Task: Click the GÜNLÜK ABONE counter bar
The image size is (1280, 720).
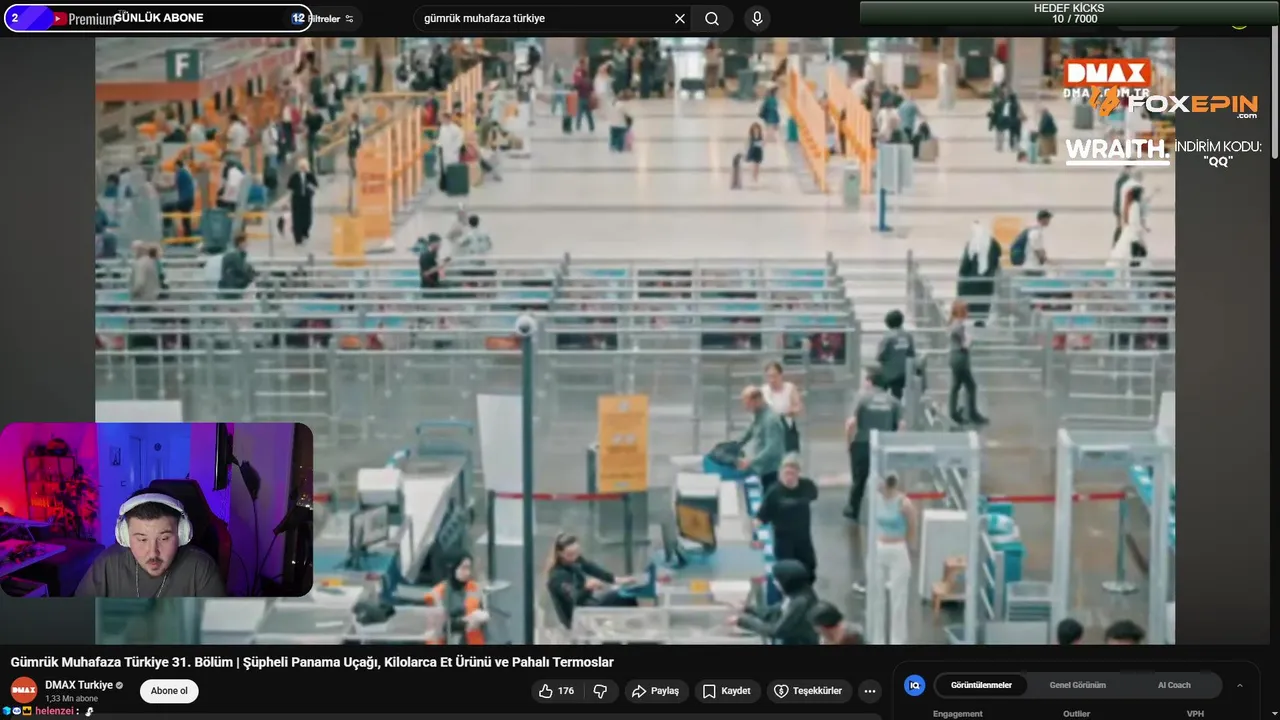Action: [x=158, y=18]
